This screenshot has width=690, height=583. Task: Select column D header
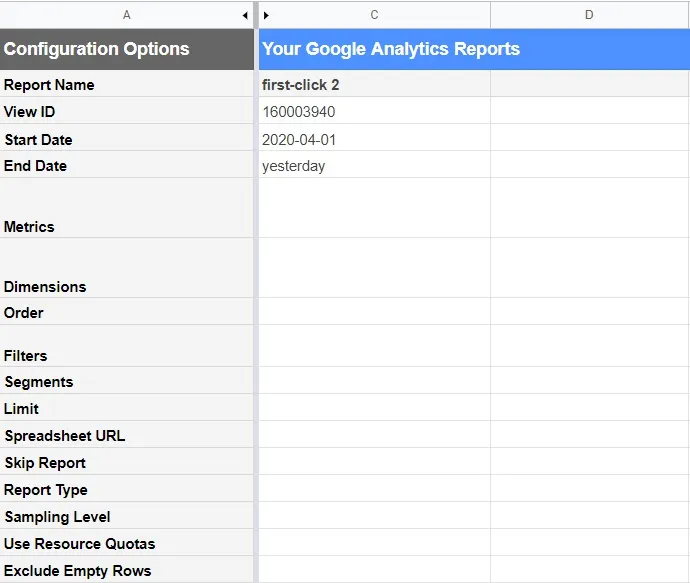click(590, 15)
